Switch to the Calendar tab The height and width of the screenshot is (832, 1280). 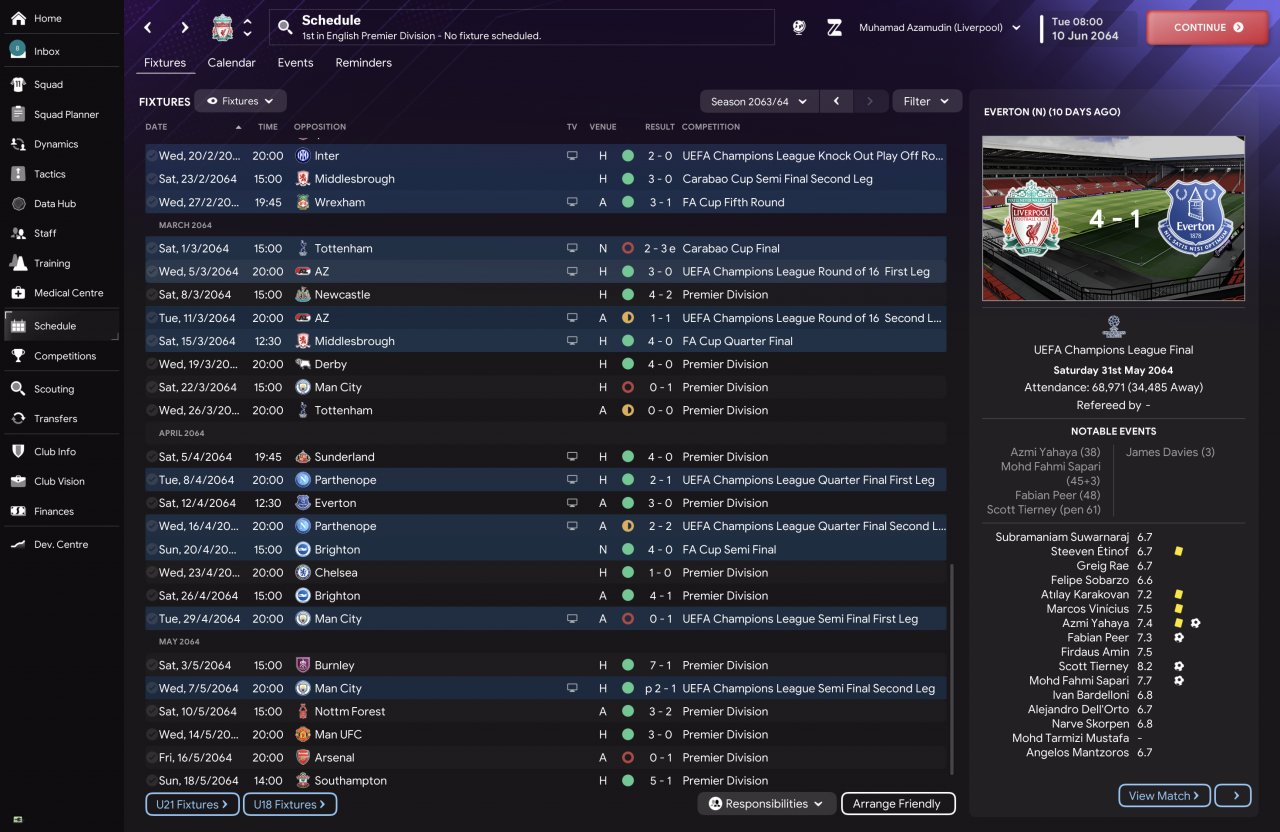point(231,63)
